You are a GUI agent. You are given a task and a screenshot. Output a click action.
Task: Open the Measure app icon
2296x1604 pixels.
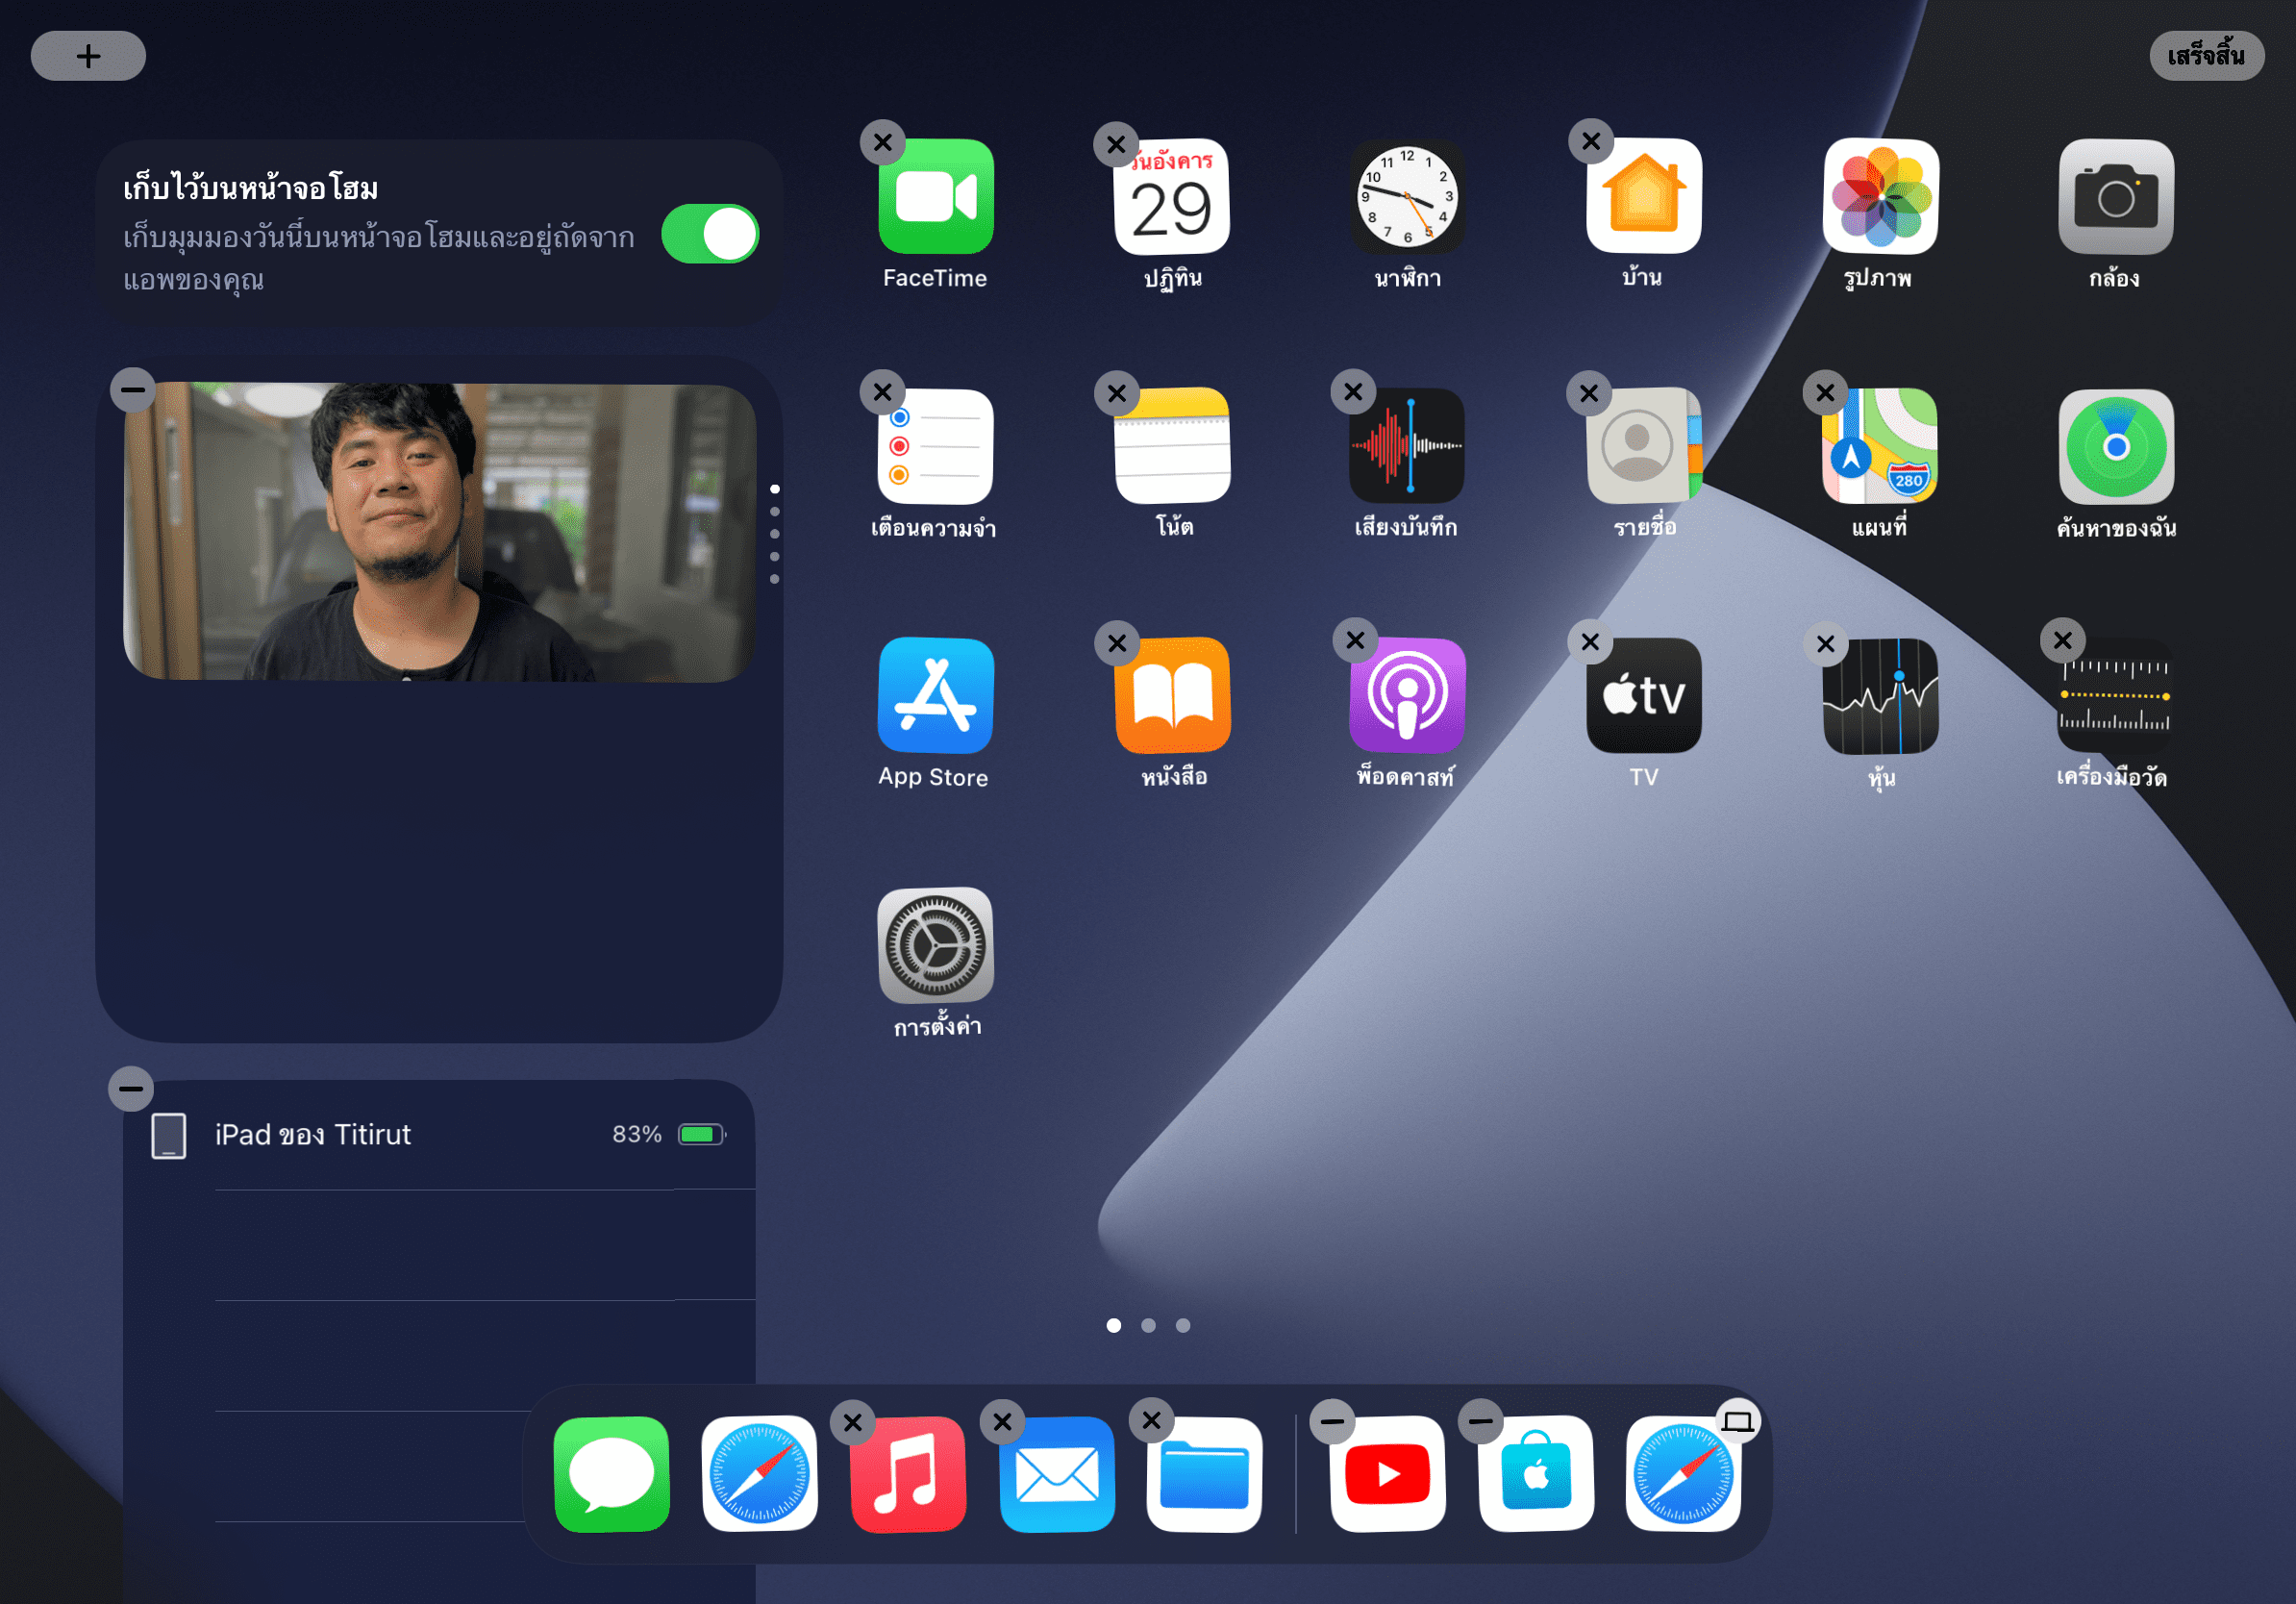pyautogui.click(x=2113, y=695)
